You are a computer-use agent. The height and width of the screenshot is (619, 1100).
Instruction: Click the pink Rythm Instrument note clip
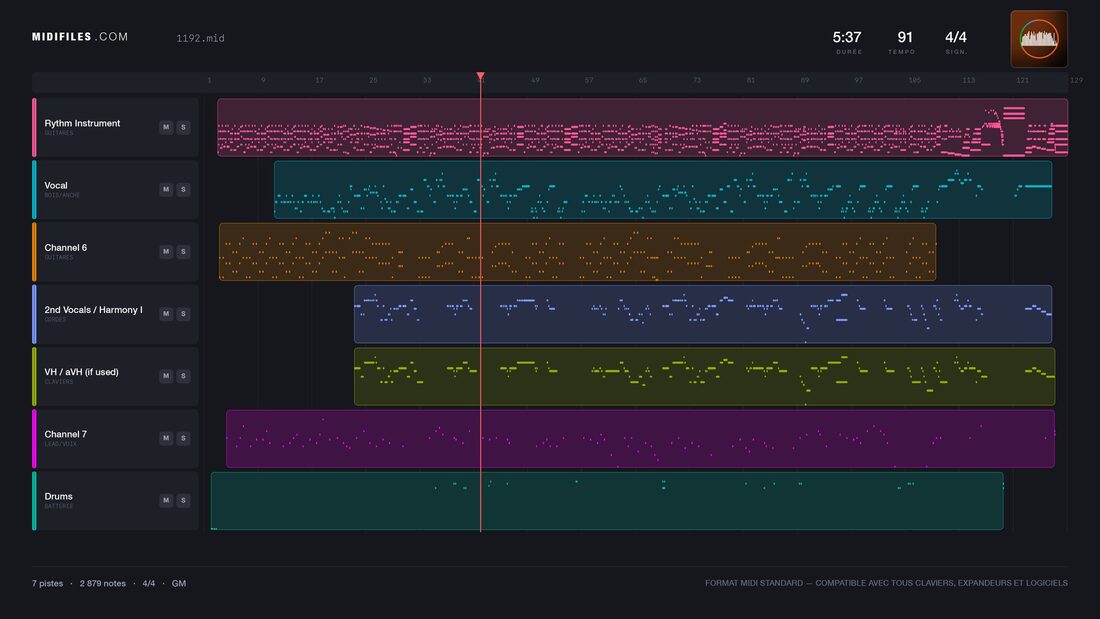(x=643, y=127)
